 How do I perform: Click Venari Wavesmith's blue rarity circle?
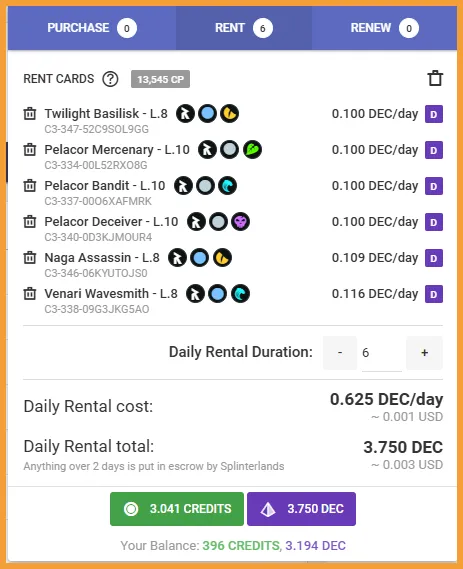[217, 294]
